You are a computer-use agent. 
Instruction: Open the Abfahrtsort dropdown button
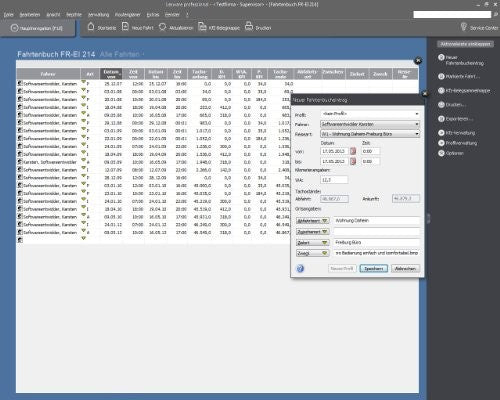point(313,221)
